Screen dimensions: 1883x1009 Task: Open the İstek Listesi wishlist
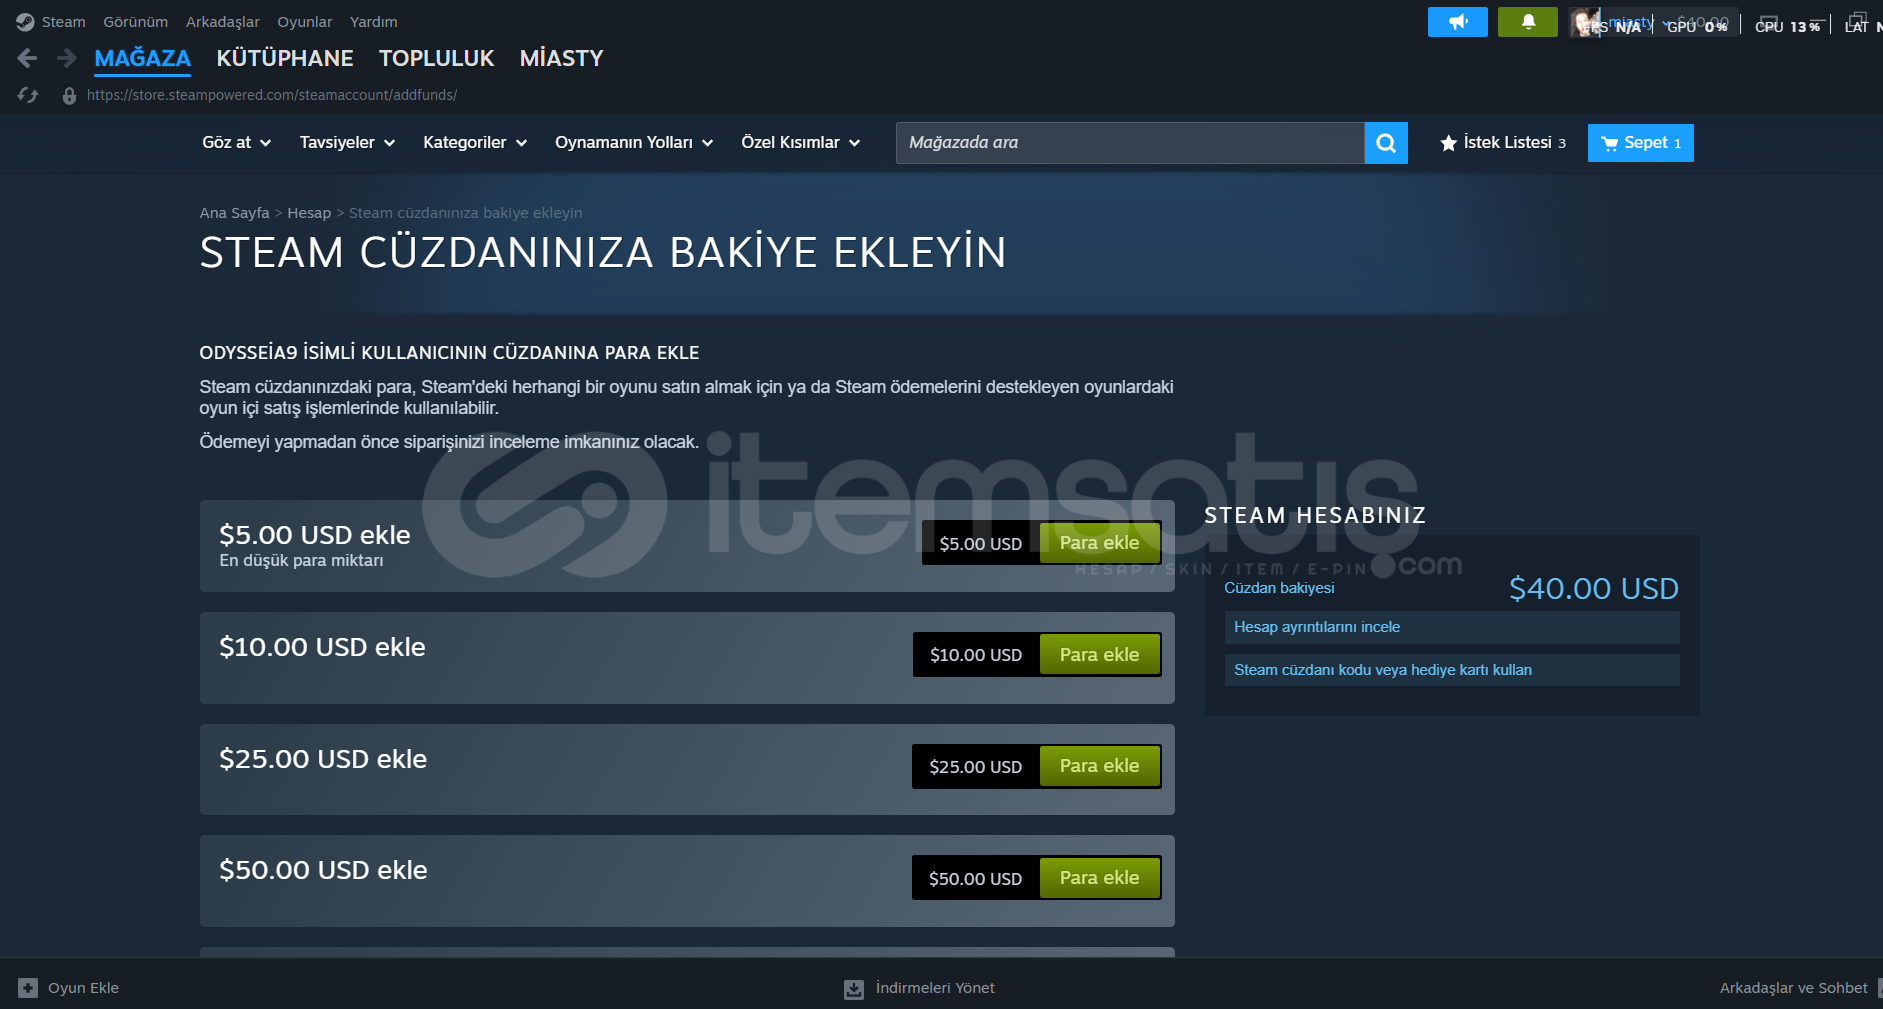(x=1503, y=143)
